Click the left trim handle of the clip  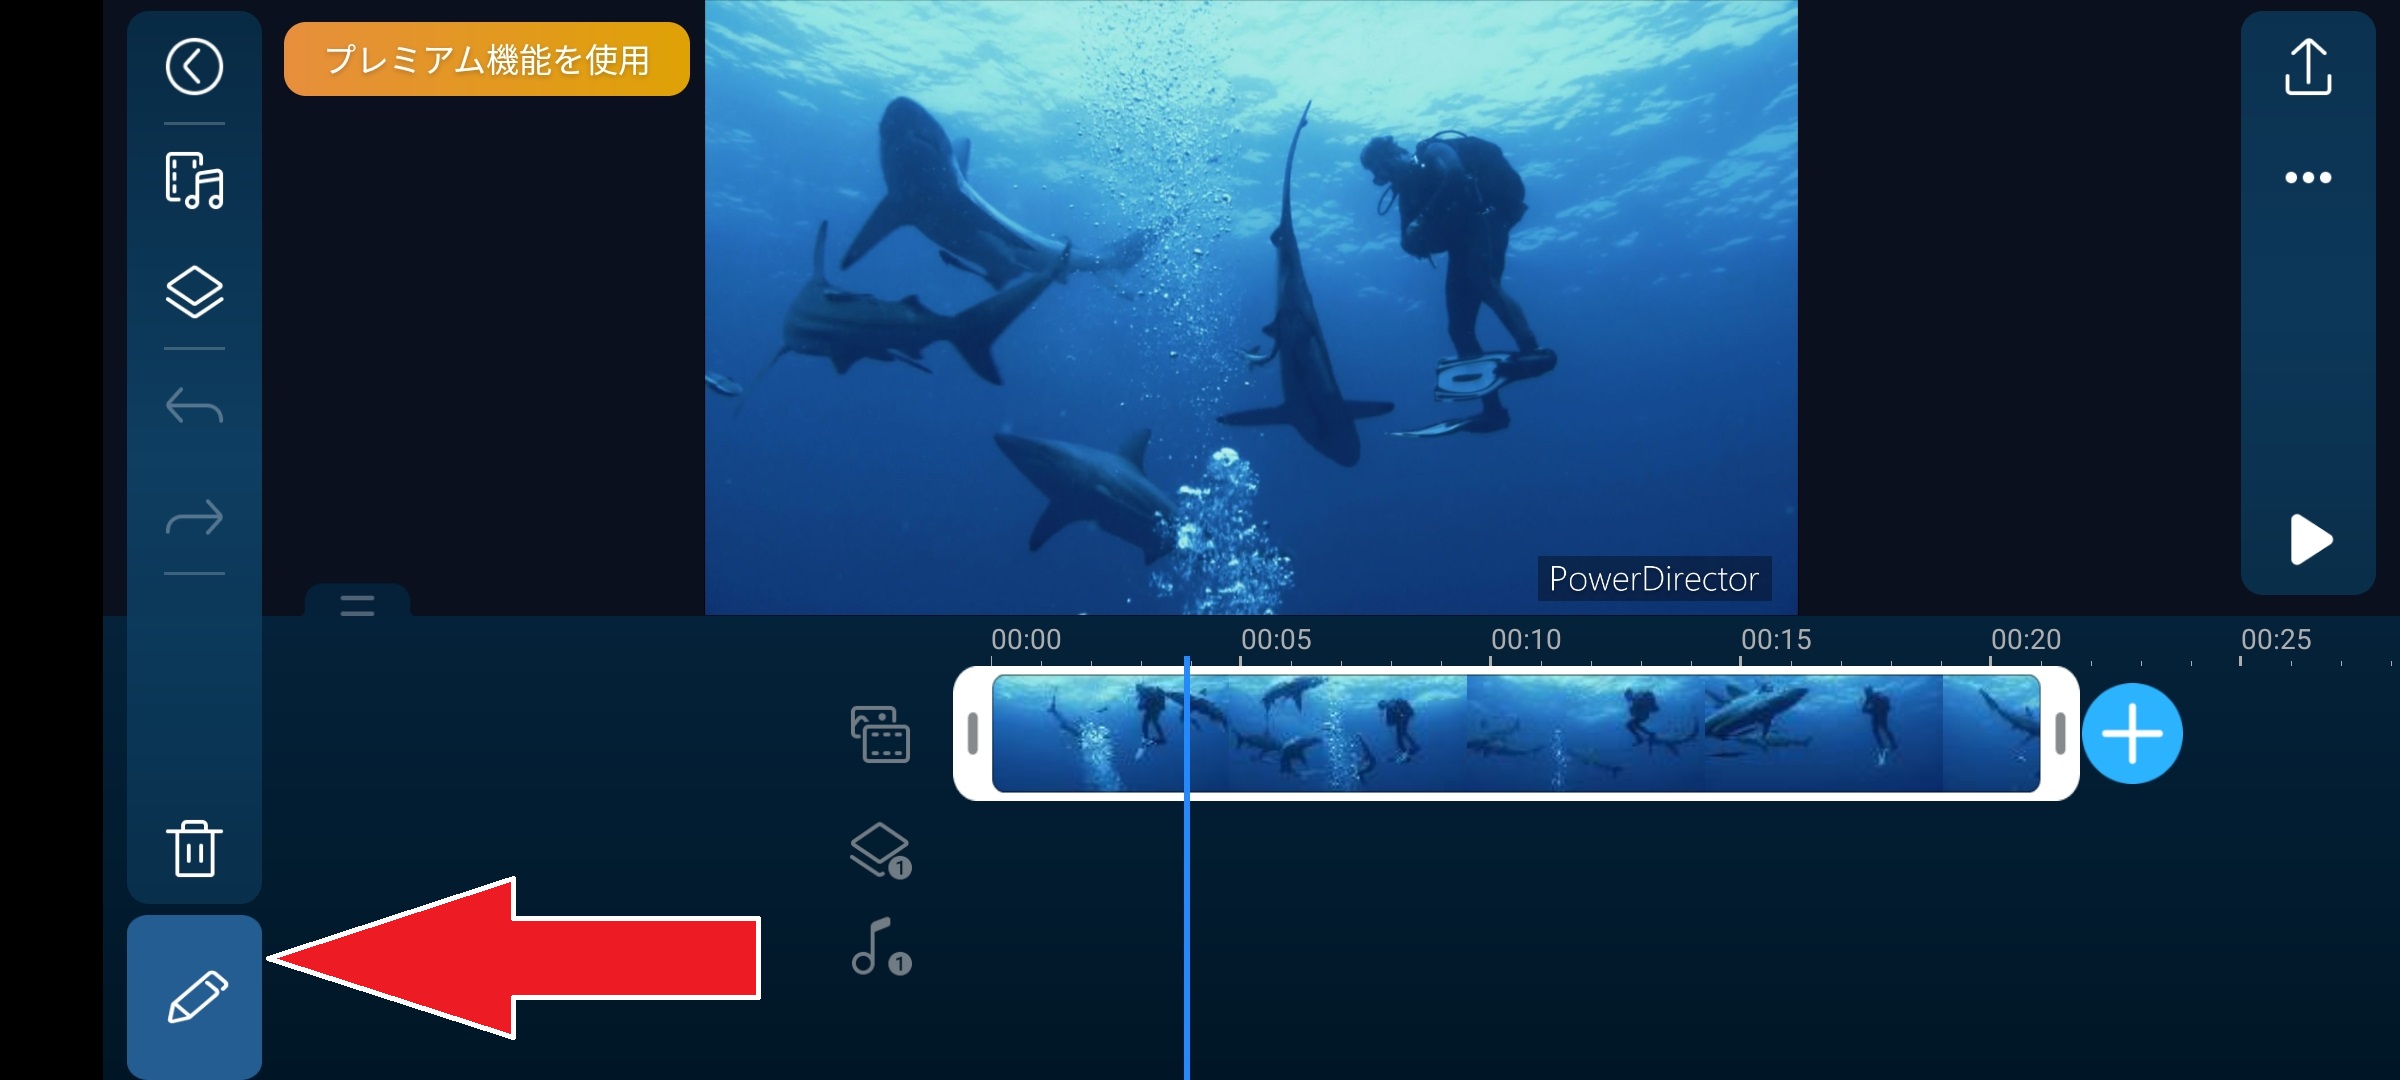pos(973,733)
